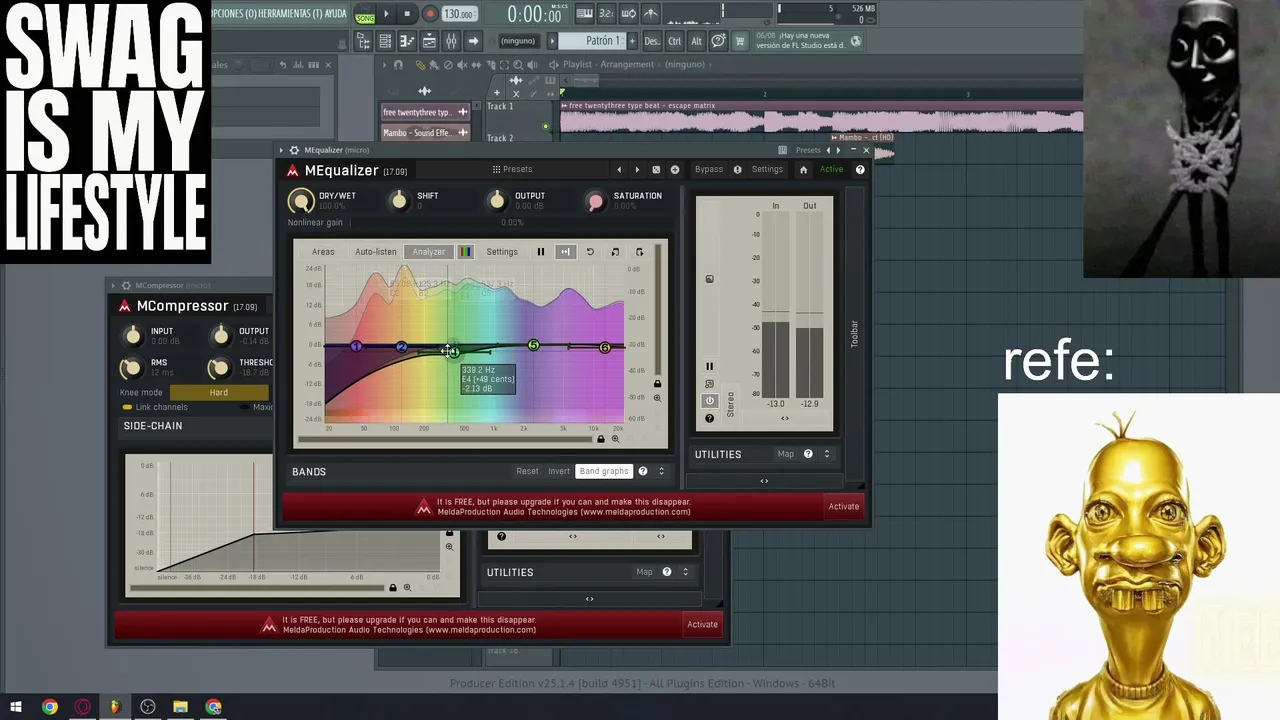
Task: Click the 130.000 tempo field
Action: tap(459, 14)
